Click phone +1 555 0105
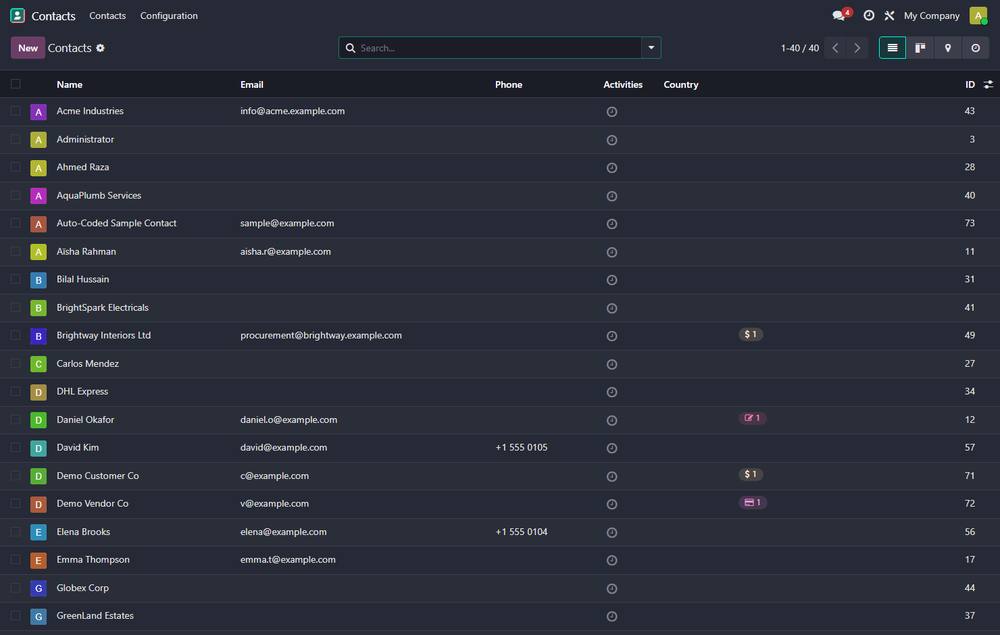The height and width of the screenshot is (635, 1000). pyautogui.click(x=521, y=448)
